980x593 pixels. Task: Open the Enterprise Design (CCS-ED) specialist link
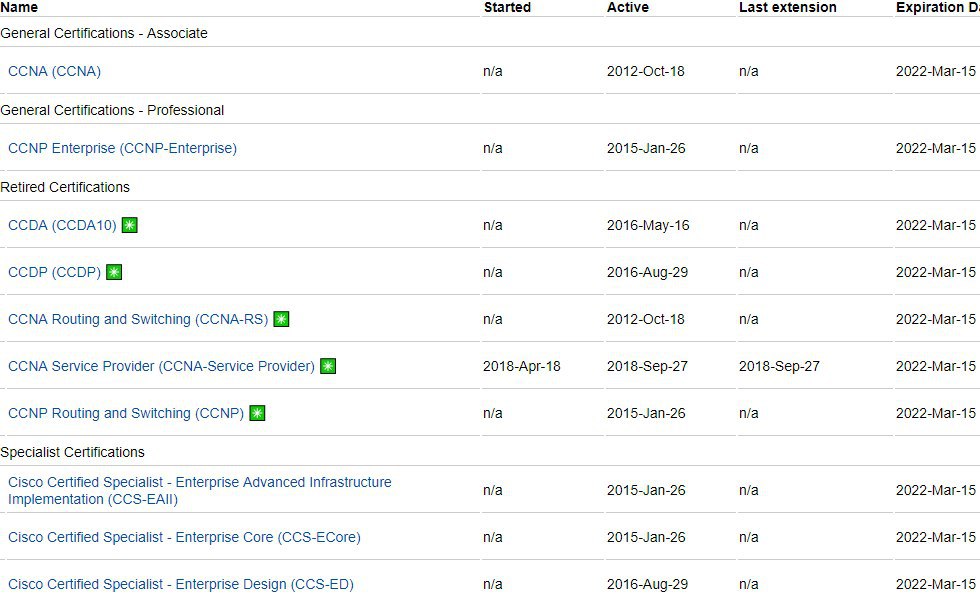[180, 584]
